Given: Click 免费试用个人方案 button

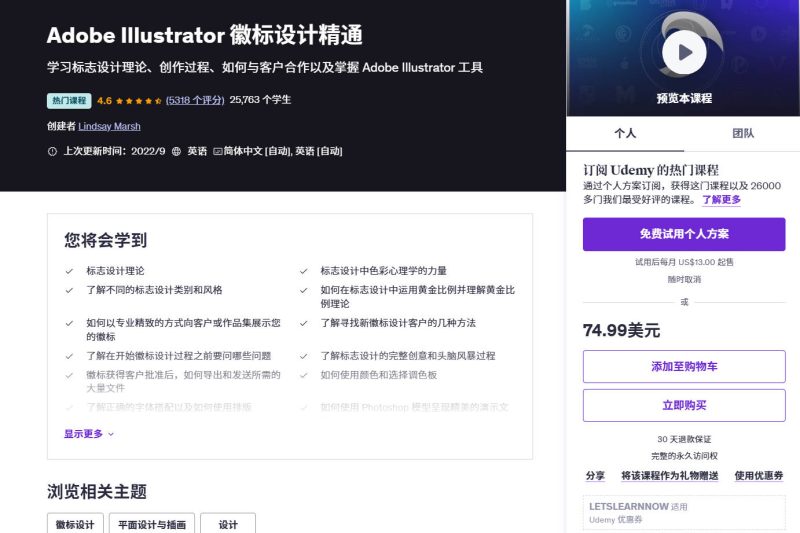Looking at the screenshot, I should pos(684,234).
